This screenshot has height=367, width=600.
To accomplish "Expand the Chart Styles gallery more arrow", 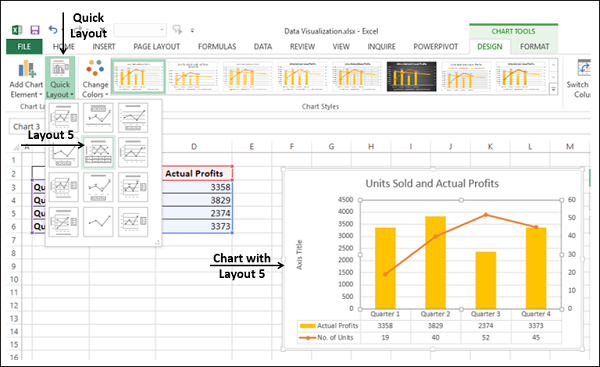I will pyautogui.click(x=553, y=90).
